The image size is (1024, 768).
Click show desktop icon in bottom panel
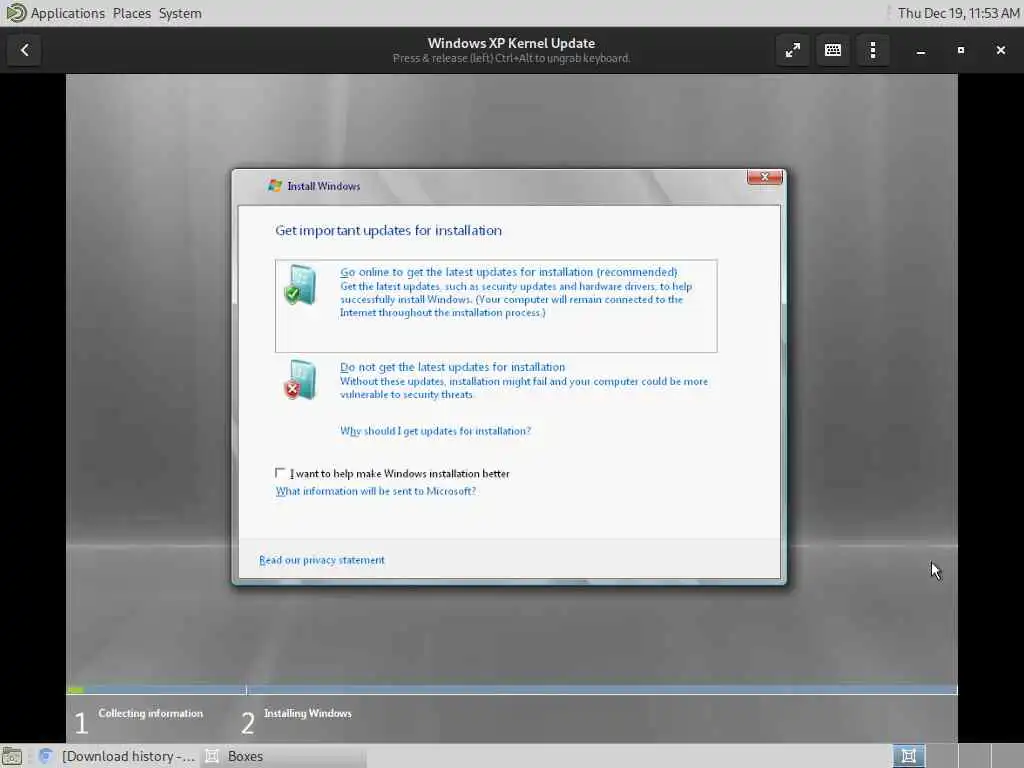pos(12,756)
